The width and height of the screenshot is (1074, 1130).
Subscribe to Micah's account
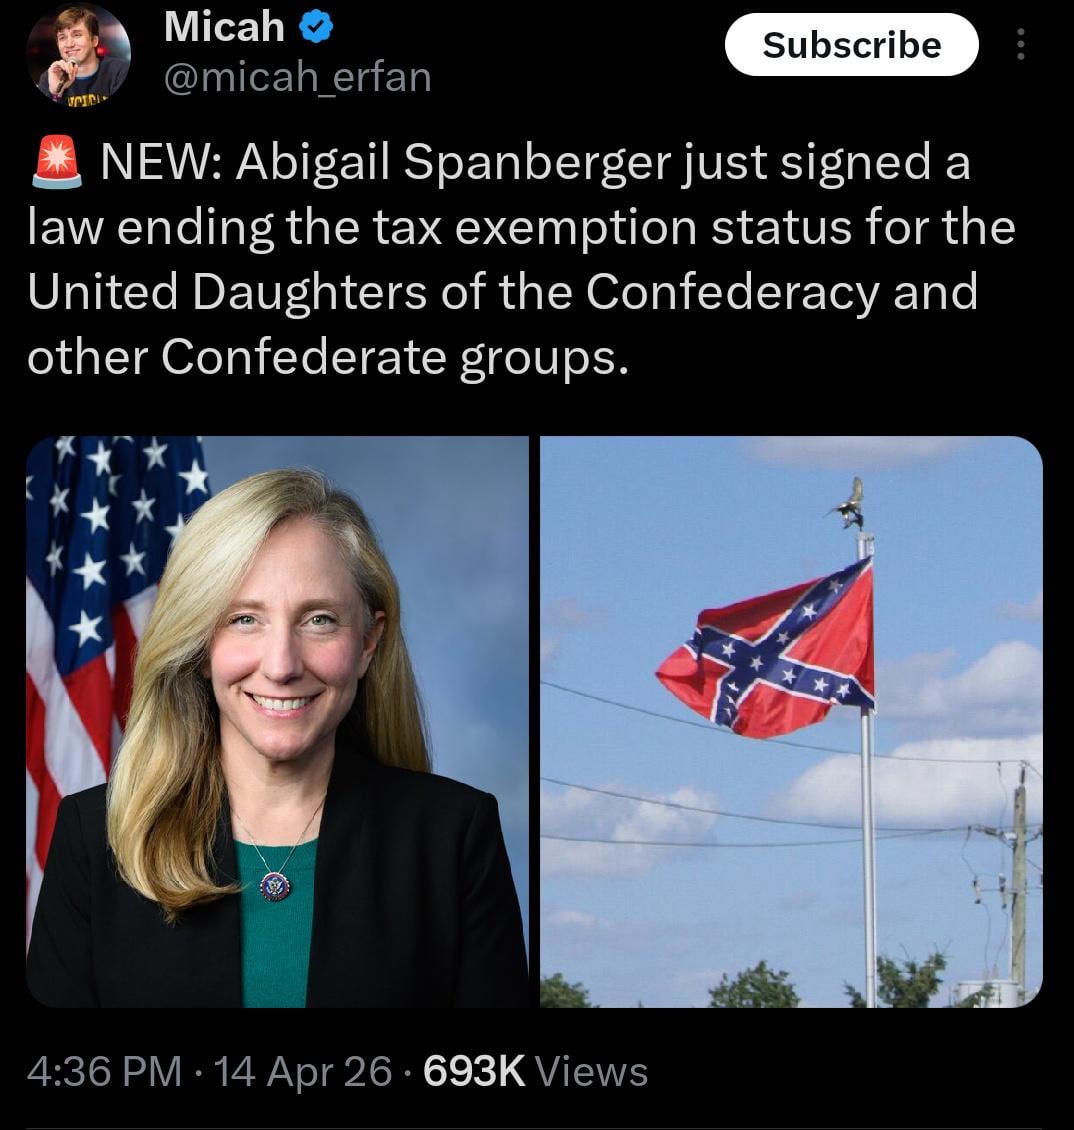[851, 45]
